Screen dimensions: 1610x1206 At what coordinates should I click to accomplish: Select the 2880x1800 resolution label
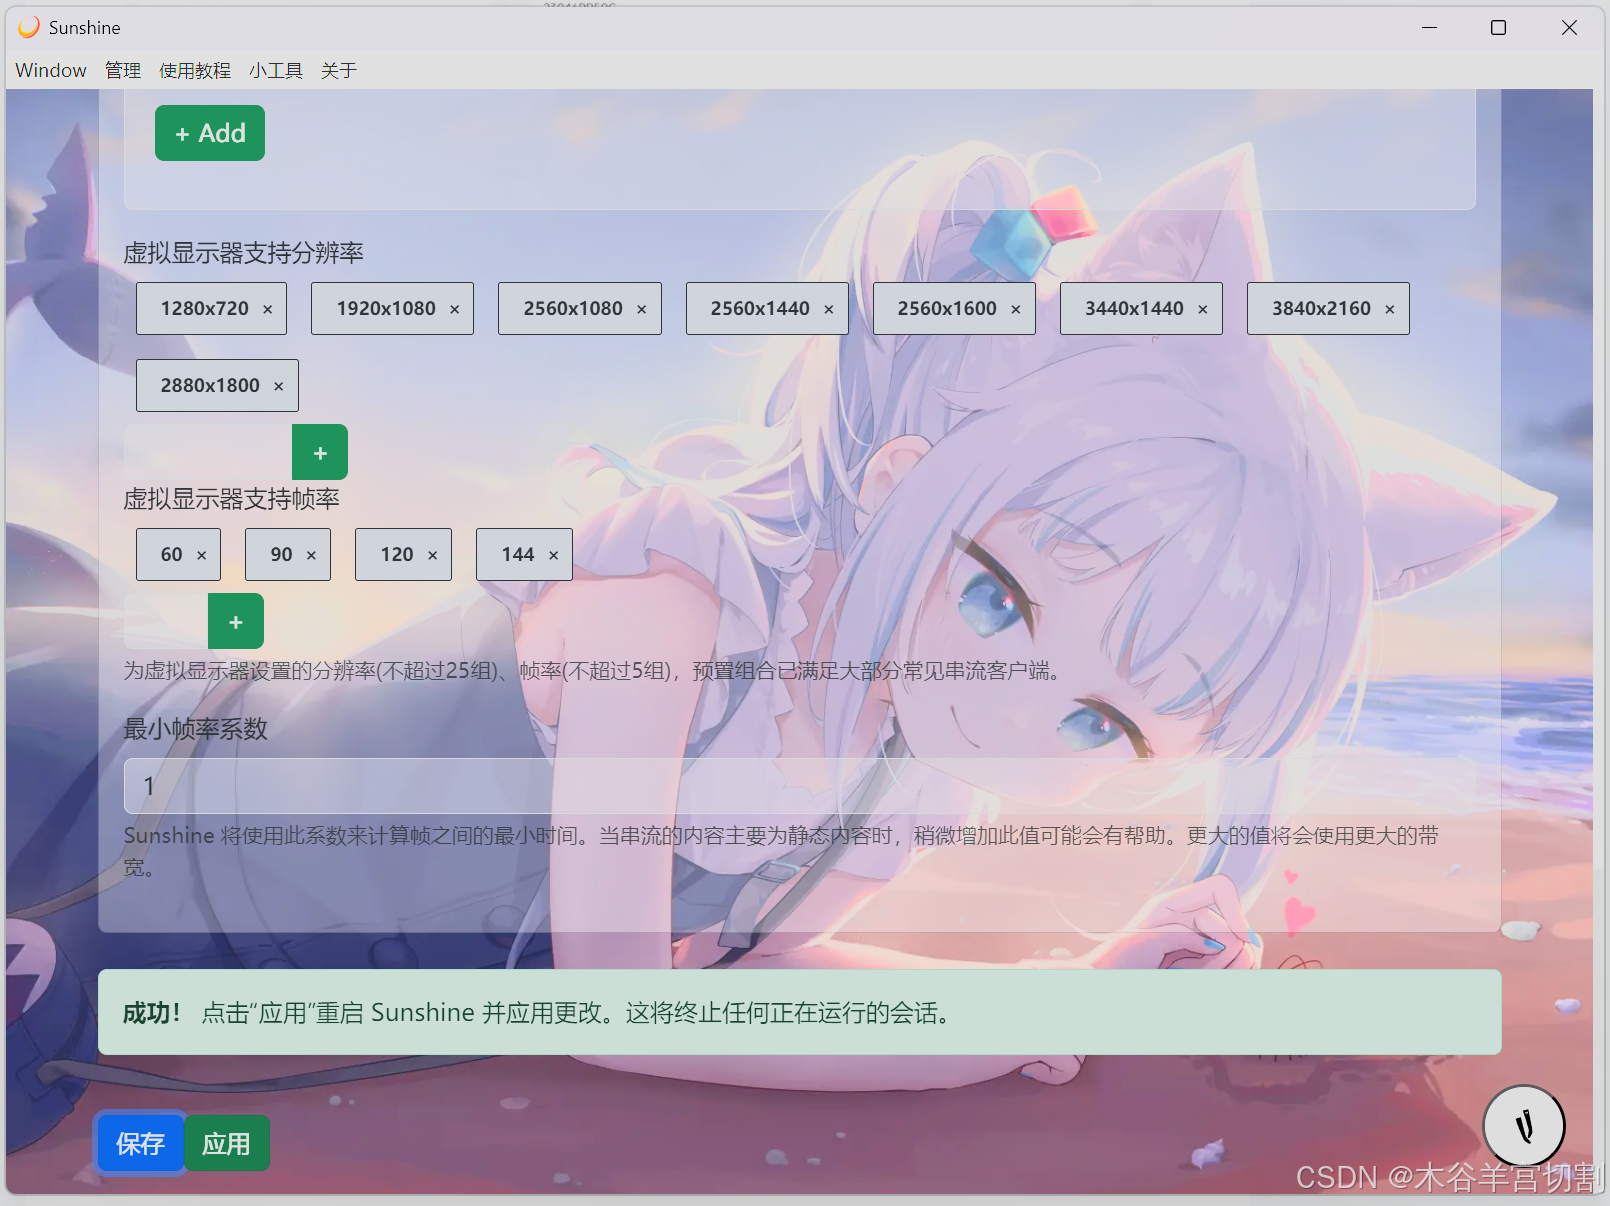[210, 386]
